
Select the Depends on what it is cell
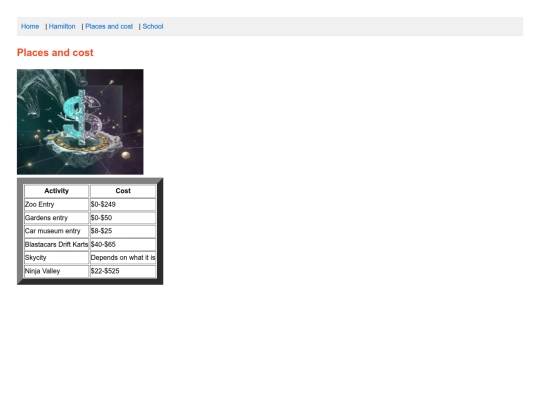click(x=123, y=258)
